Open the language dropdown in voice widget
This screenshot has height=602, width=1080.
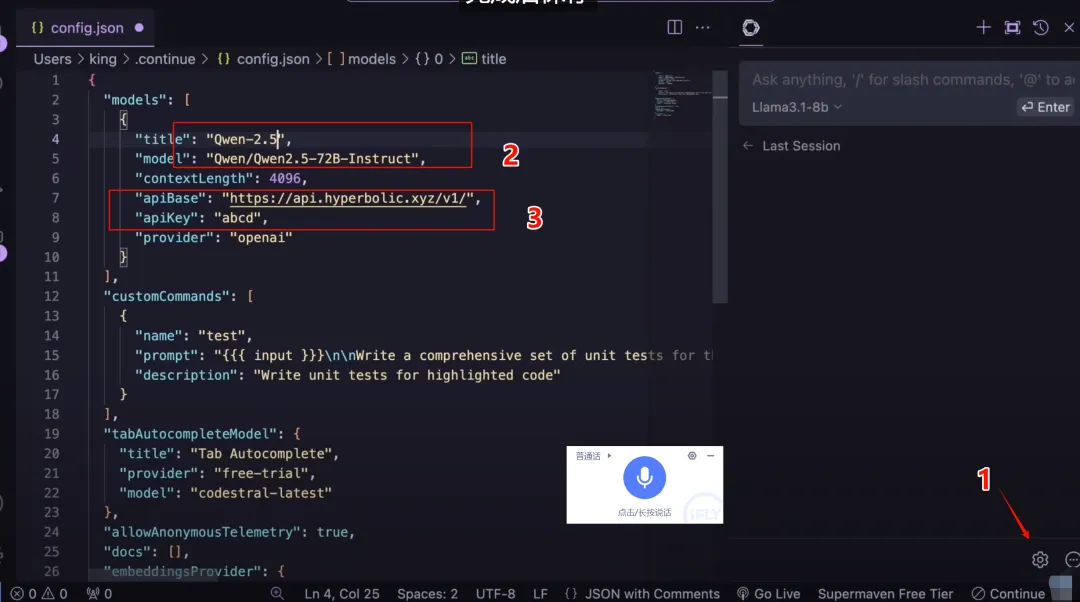pyautogui.click(x=593, y=456)
